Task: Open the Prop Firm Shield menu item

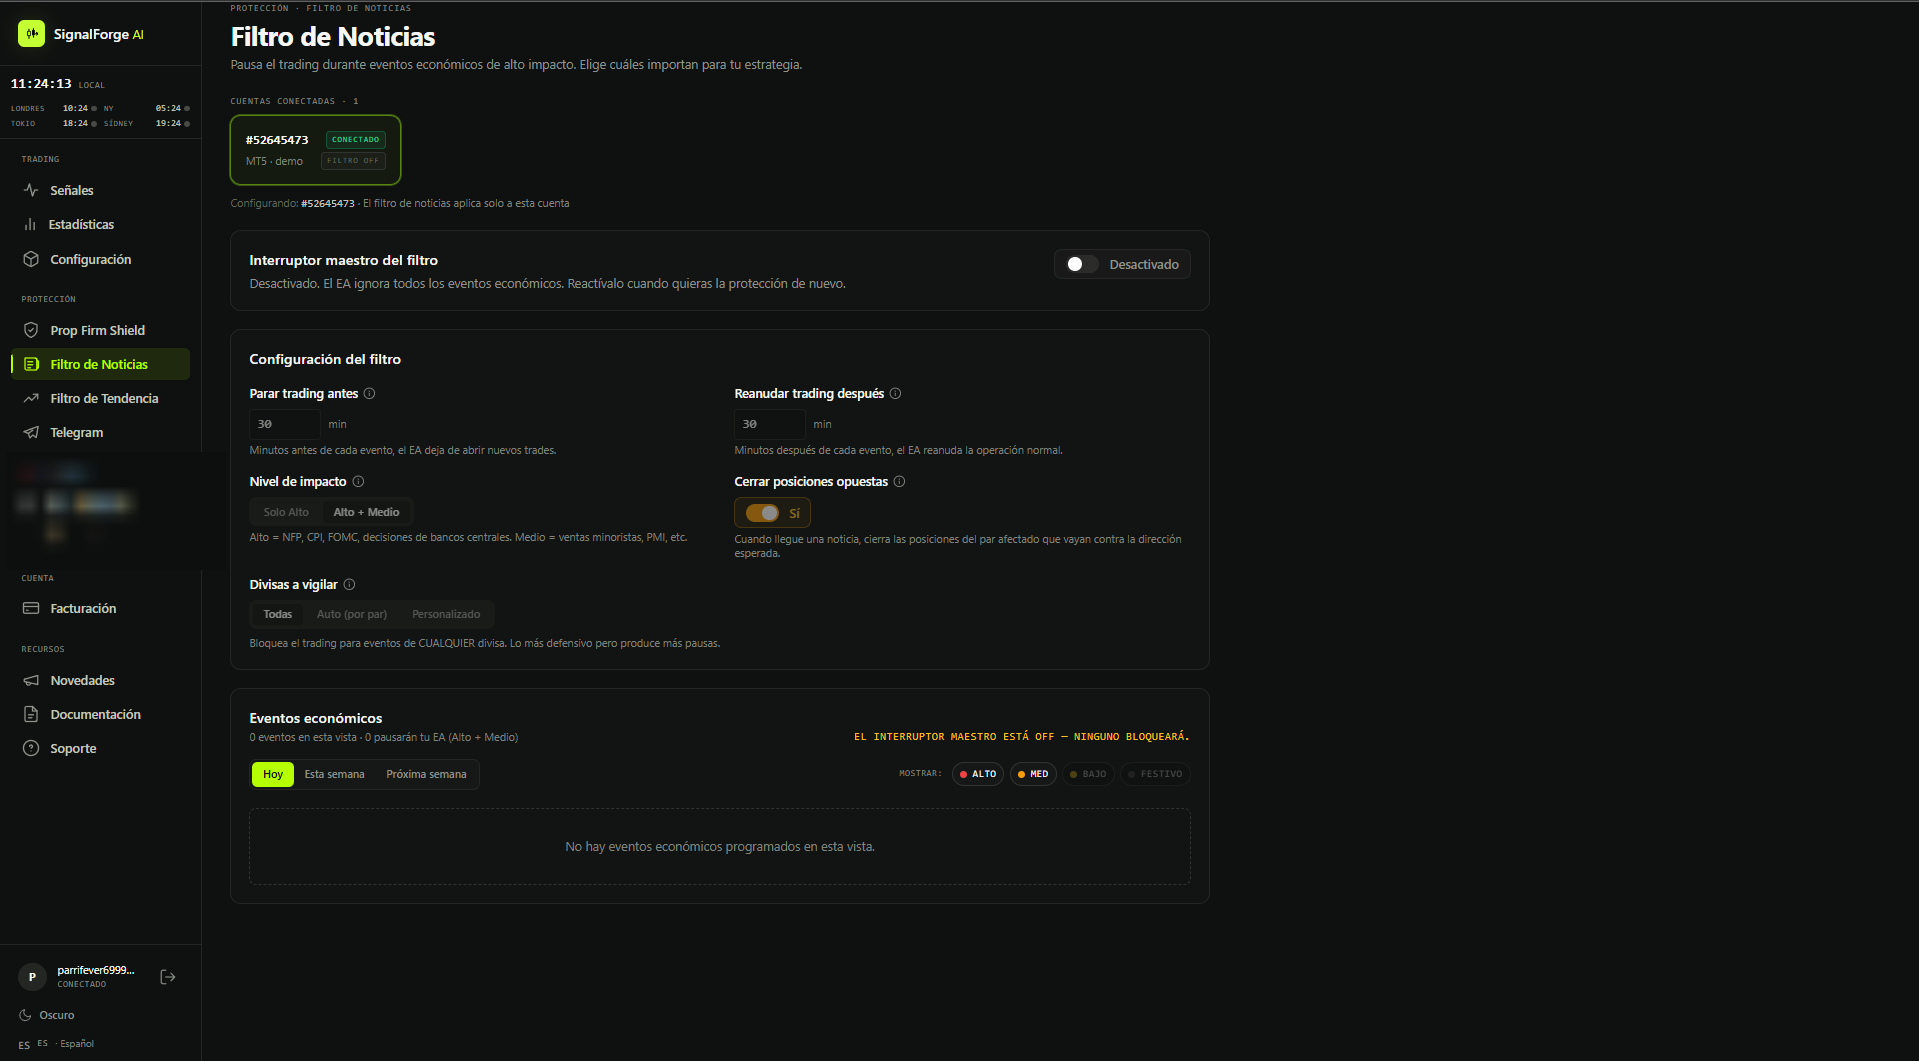Action: (x=100, y=330)
